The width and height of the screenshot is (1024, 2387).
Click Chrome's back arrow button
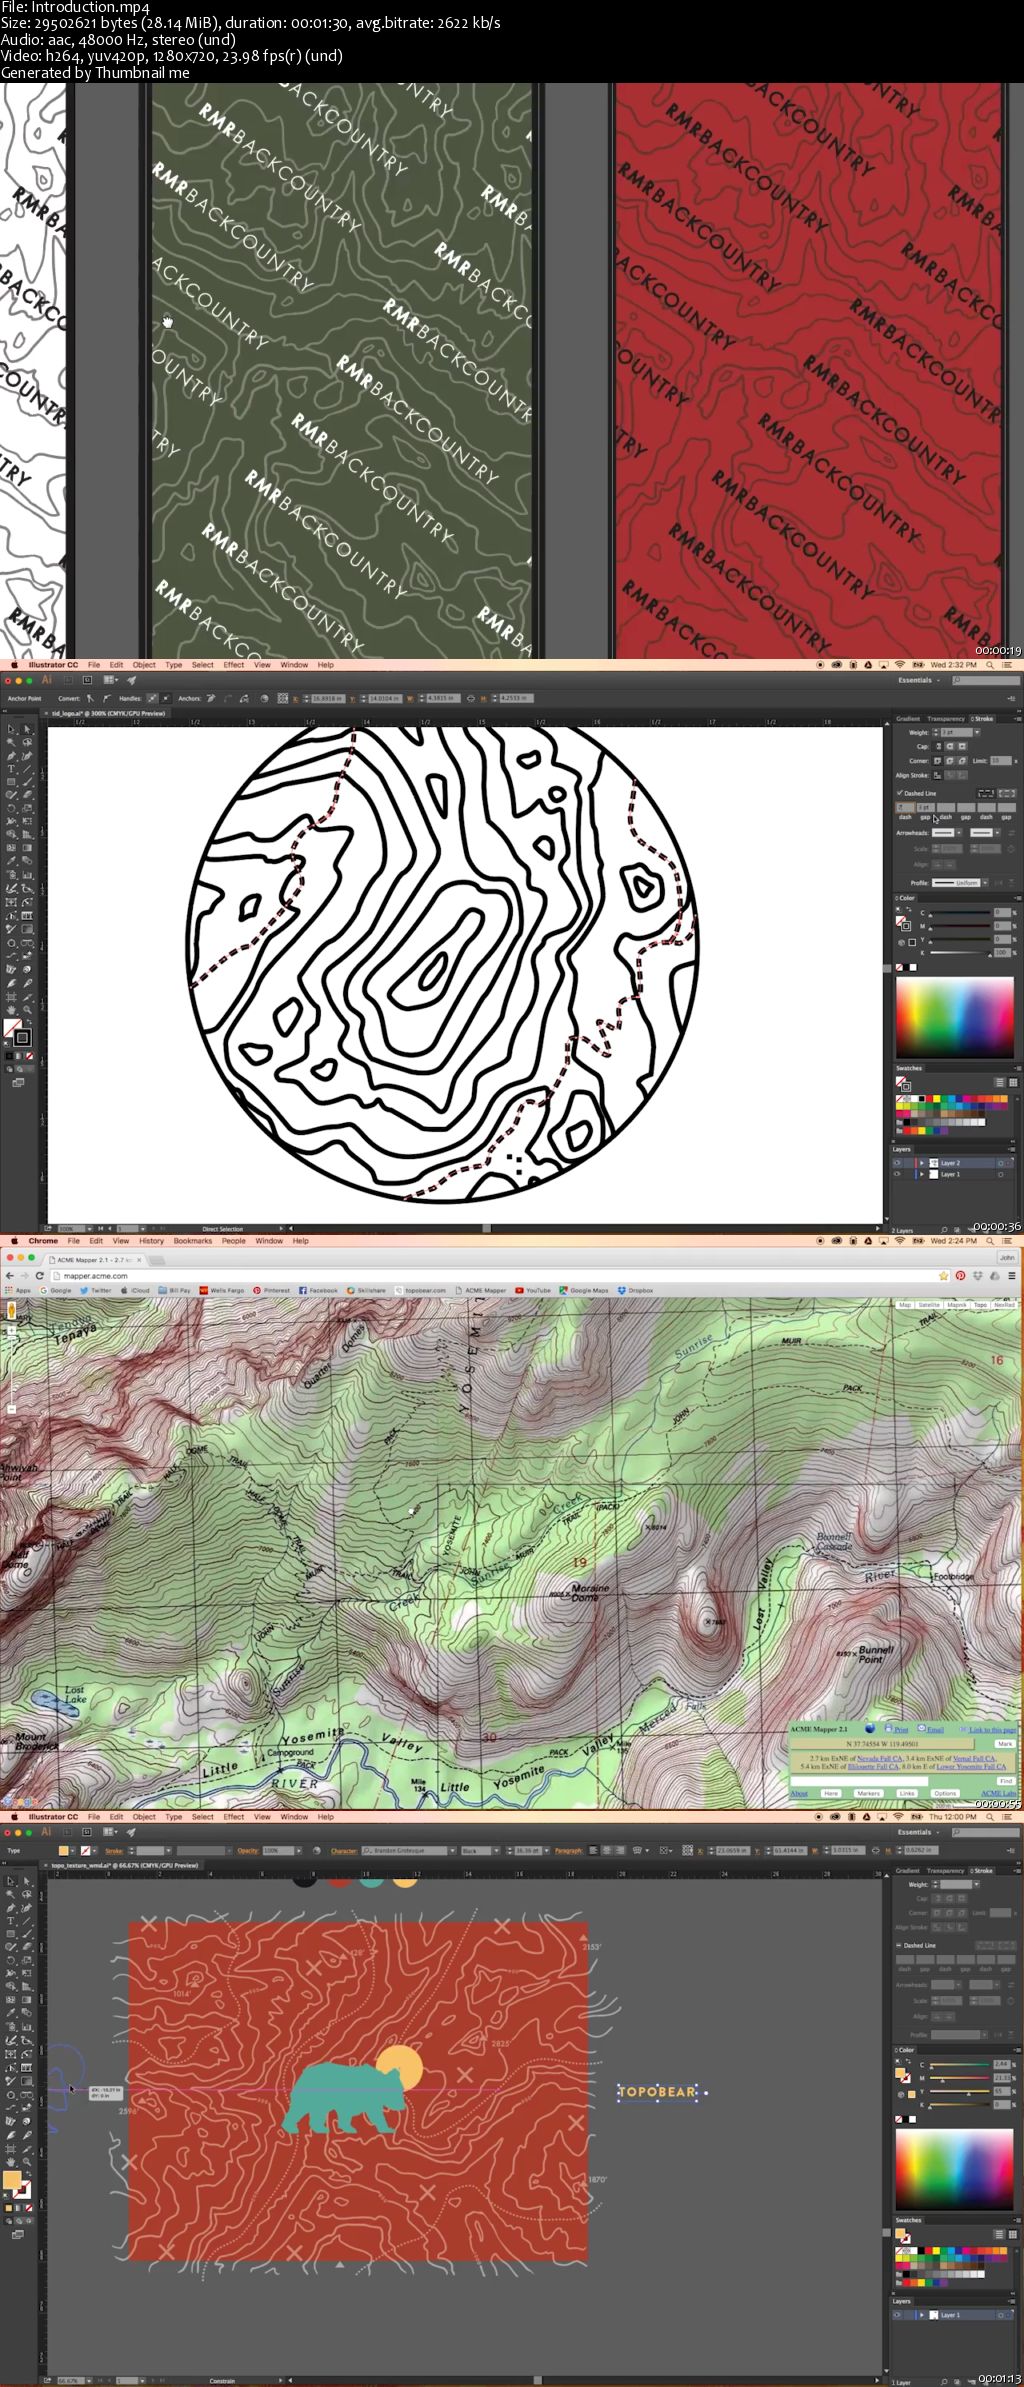point(10,1275)
